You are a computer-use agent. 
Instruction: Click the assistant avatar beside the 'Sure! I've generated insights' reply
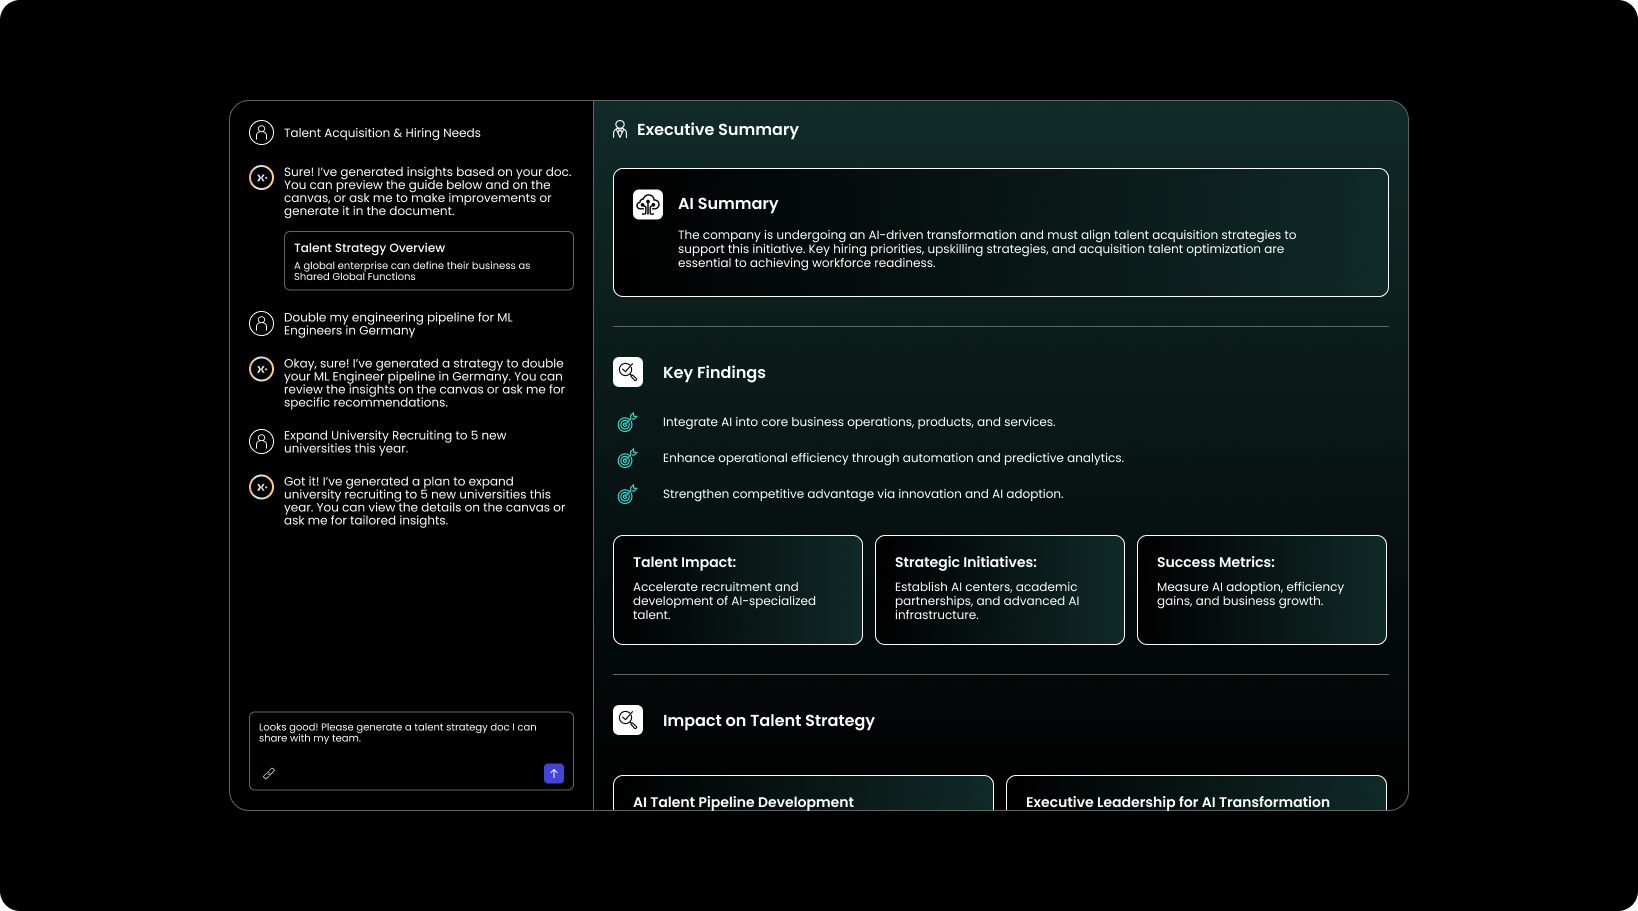tap(261, 177)
